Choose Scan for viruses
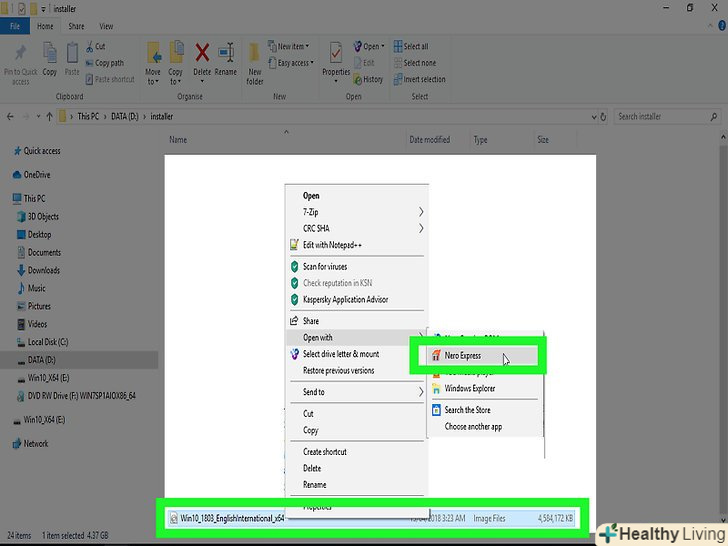Image resolution: width=728 pixels, height=546 pixels. coord(356,266)
